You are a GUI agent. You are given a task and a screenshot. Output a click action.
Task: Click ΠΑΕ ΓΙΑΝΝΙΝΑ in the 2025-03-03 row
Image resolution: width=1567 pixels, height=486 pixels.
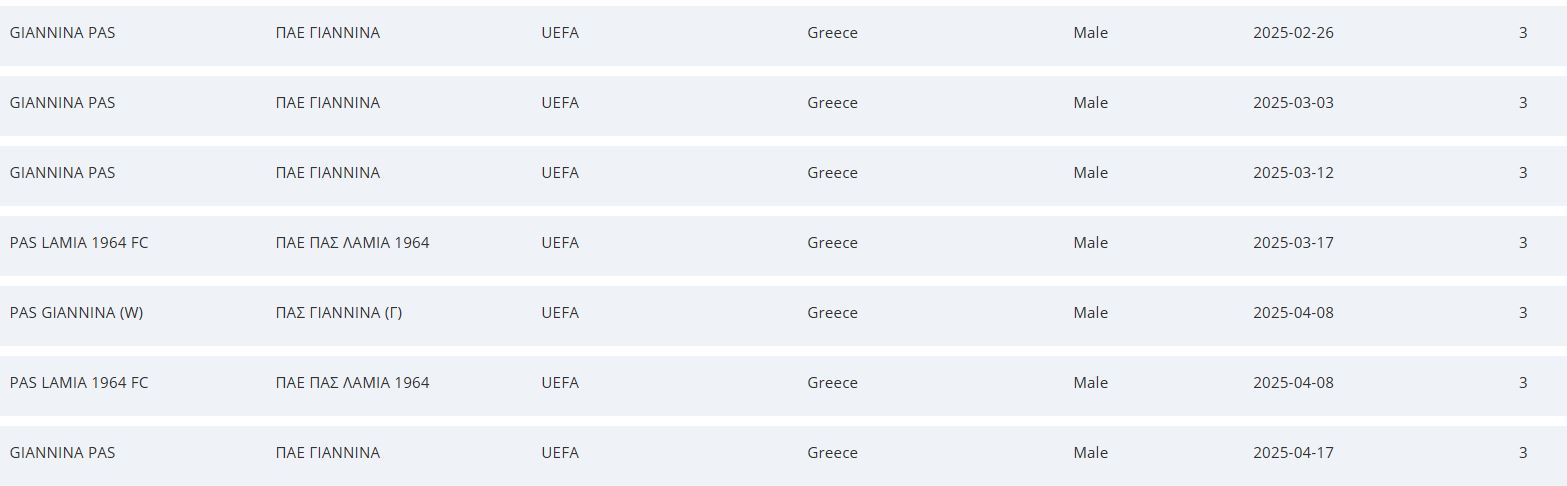(x=328, y=102)
